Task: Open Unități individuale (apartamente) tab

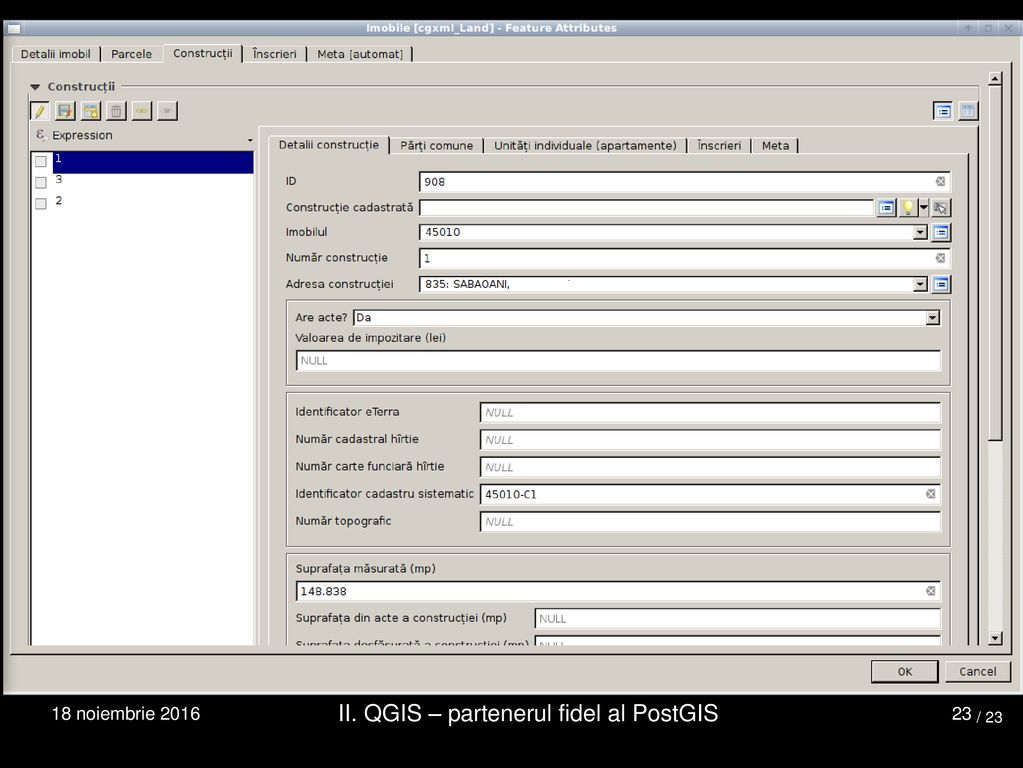Action: (585, 146)
